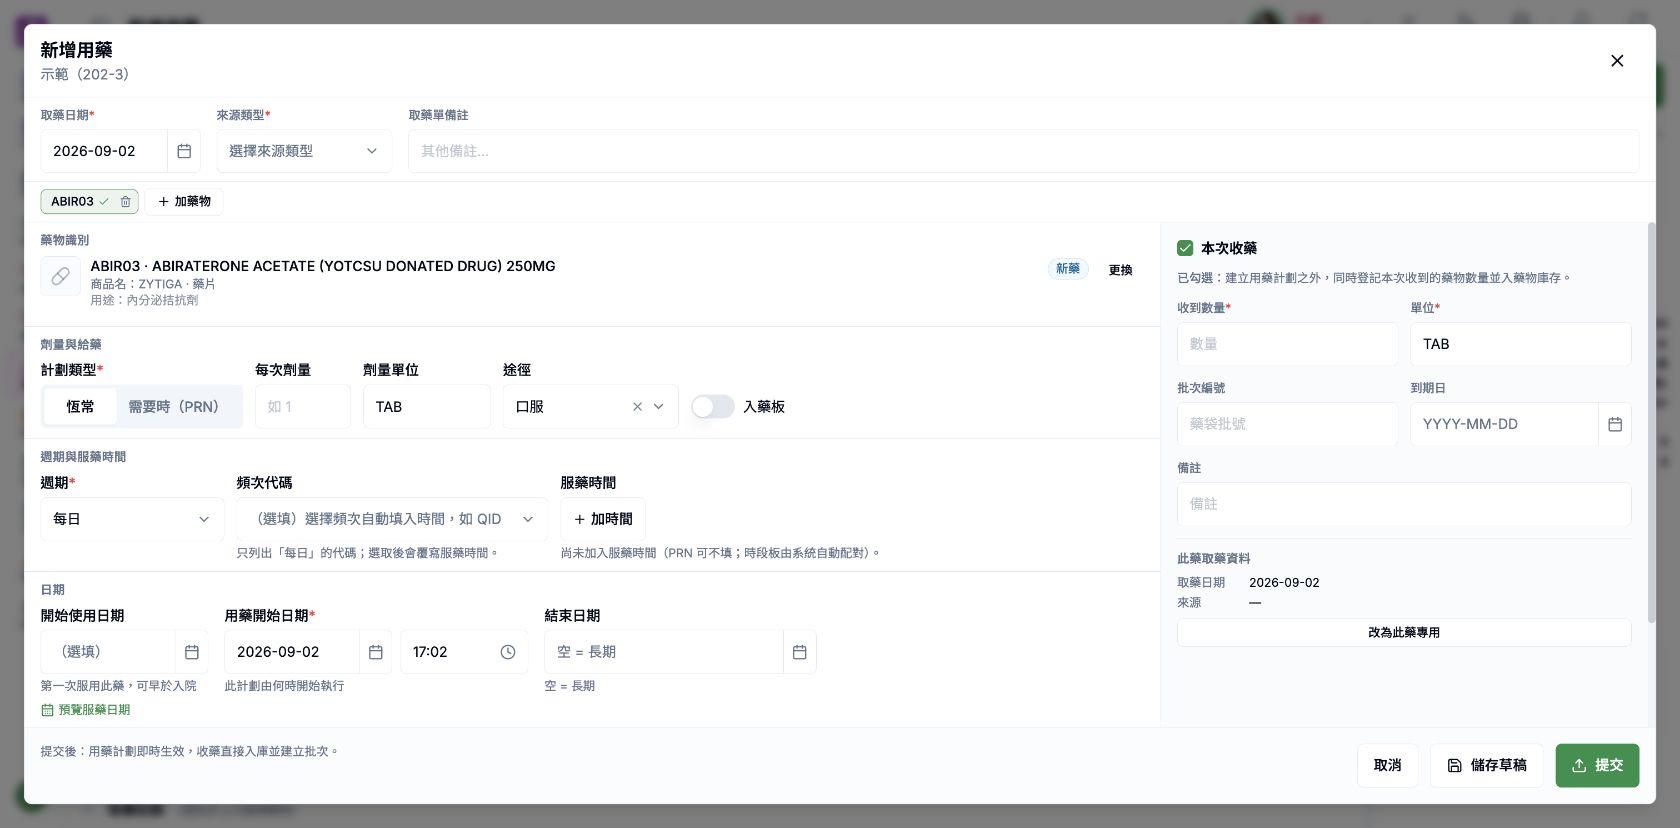
Task: Open the 來源類型 dropdown
Action: [x=304, y=151]
